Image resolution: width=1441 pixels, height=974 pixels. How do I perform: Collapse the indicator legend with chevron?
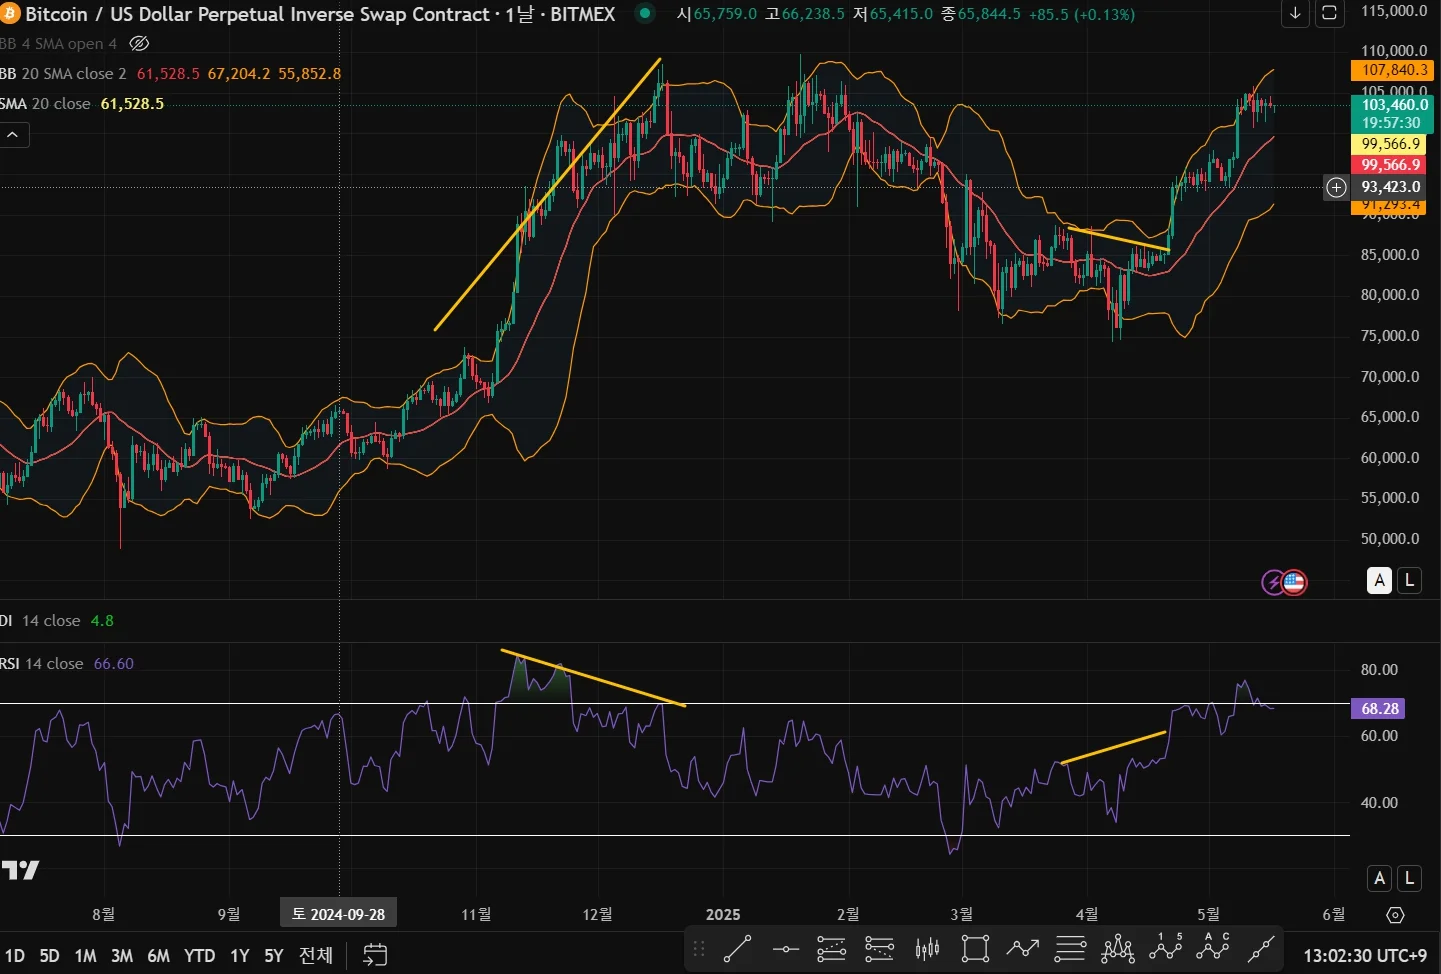[14, 134]
